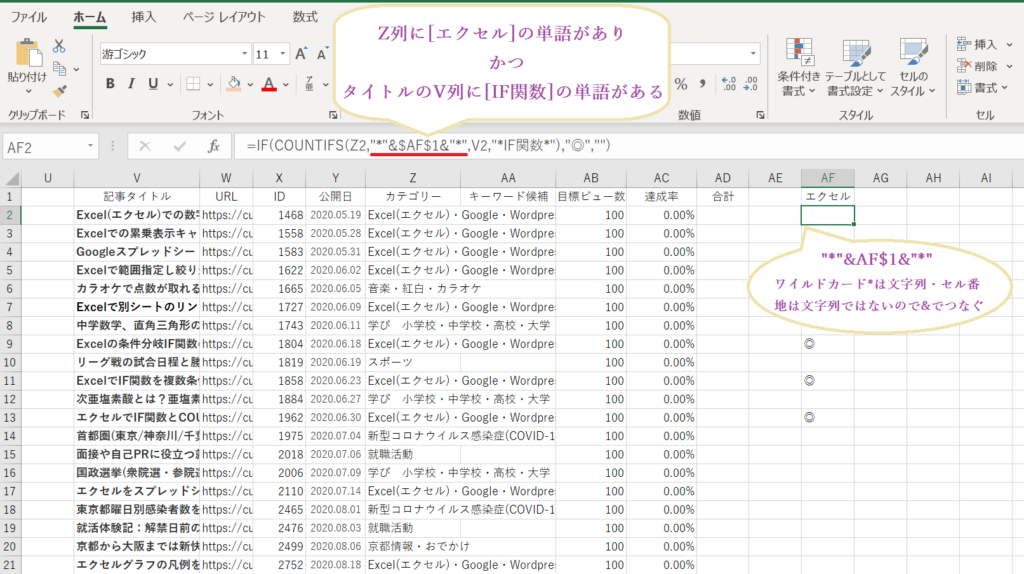Increase font size with large A icon
The height and width of the screenshot is (574, 1024).
click(x=300, y=54)
